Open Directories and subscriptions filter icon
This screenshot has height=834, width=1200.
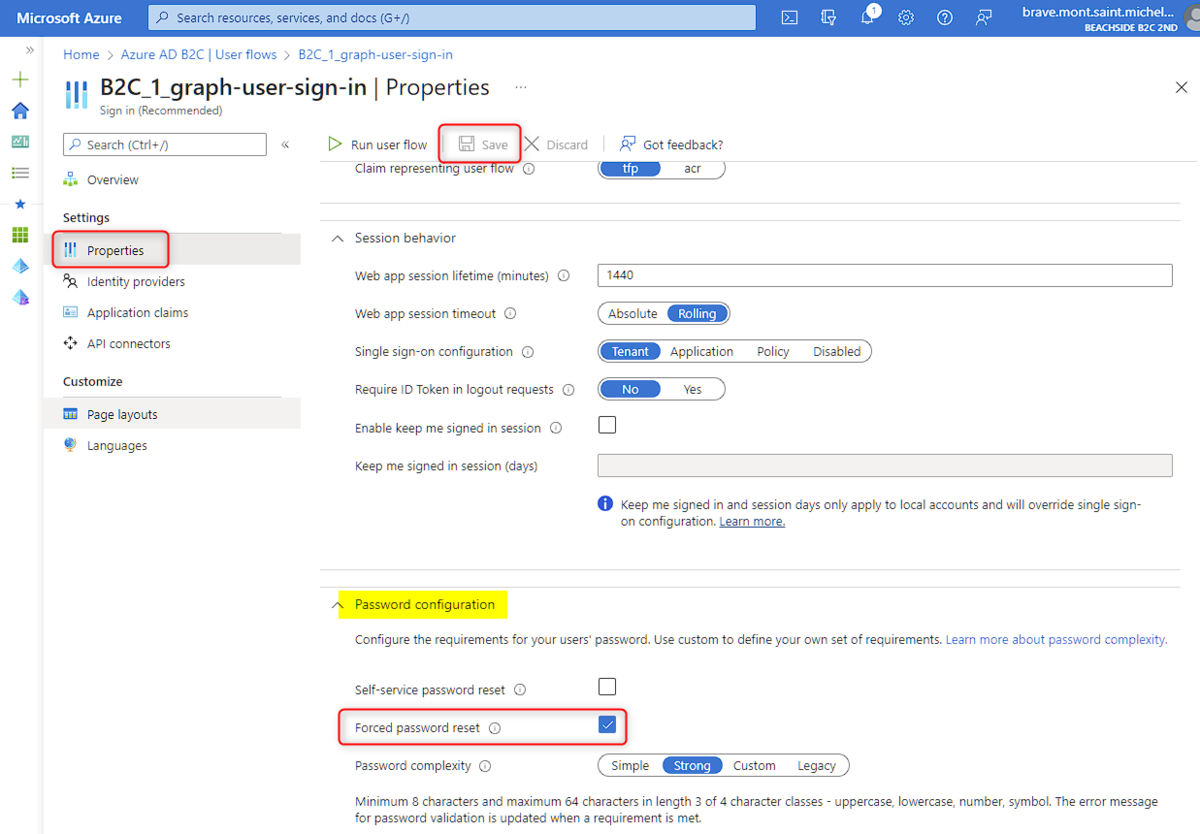click(x=828, y=18)
